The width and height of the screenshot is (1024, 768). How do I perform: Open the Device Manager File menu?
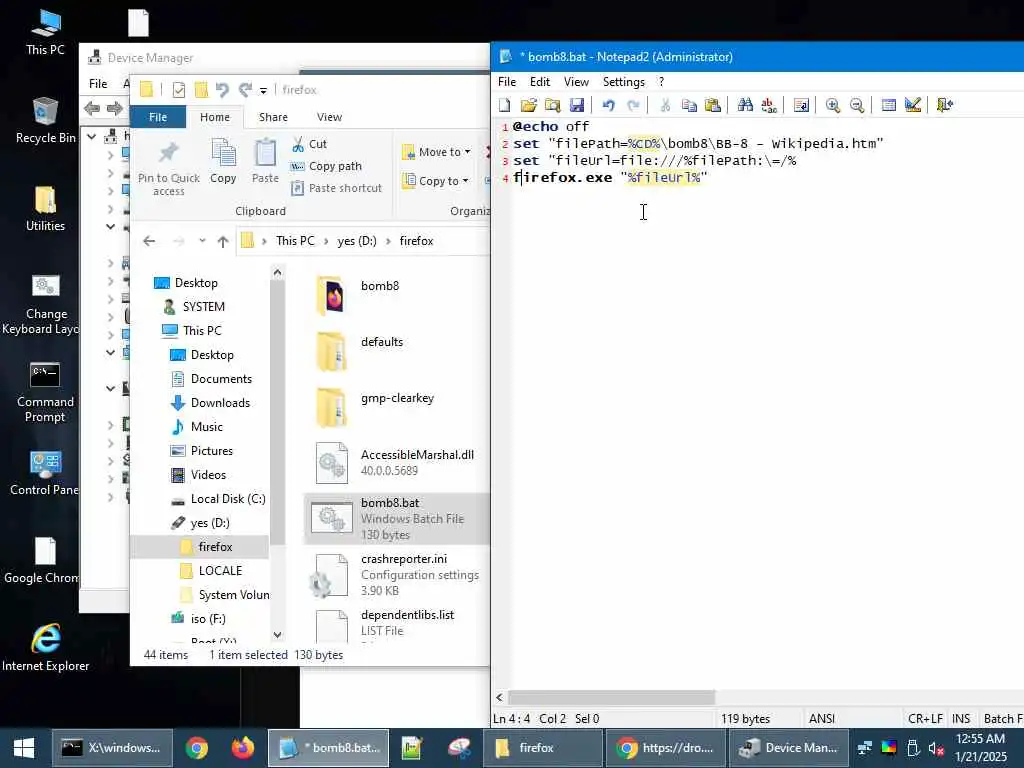click(98, 84)
